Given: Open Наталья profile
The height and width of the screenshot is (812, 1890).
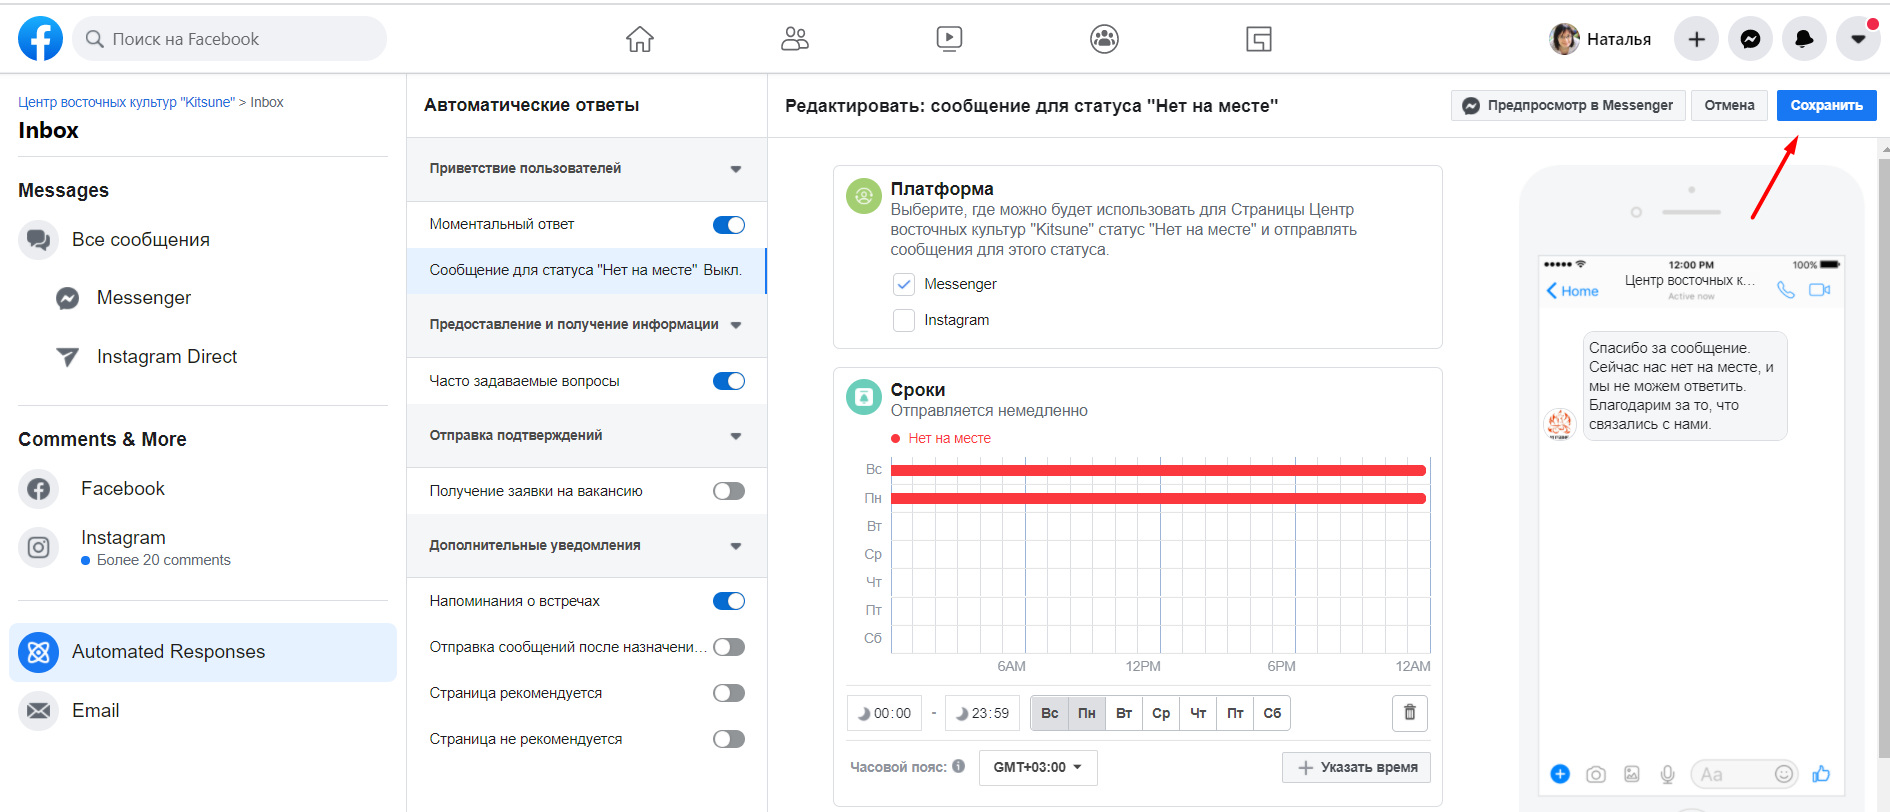Looking at the screenshot, I should pyautogui.click(x=1601, y=39).
